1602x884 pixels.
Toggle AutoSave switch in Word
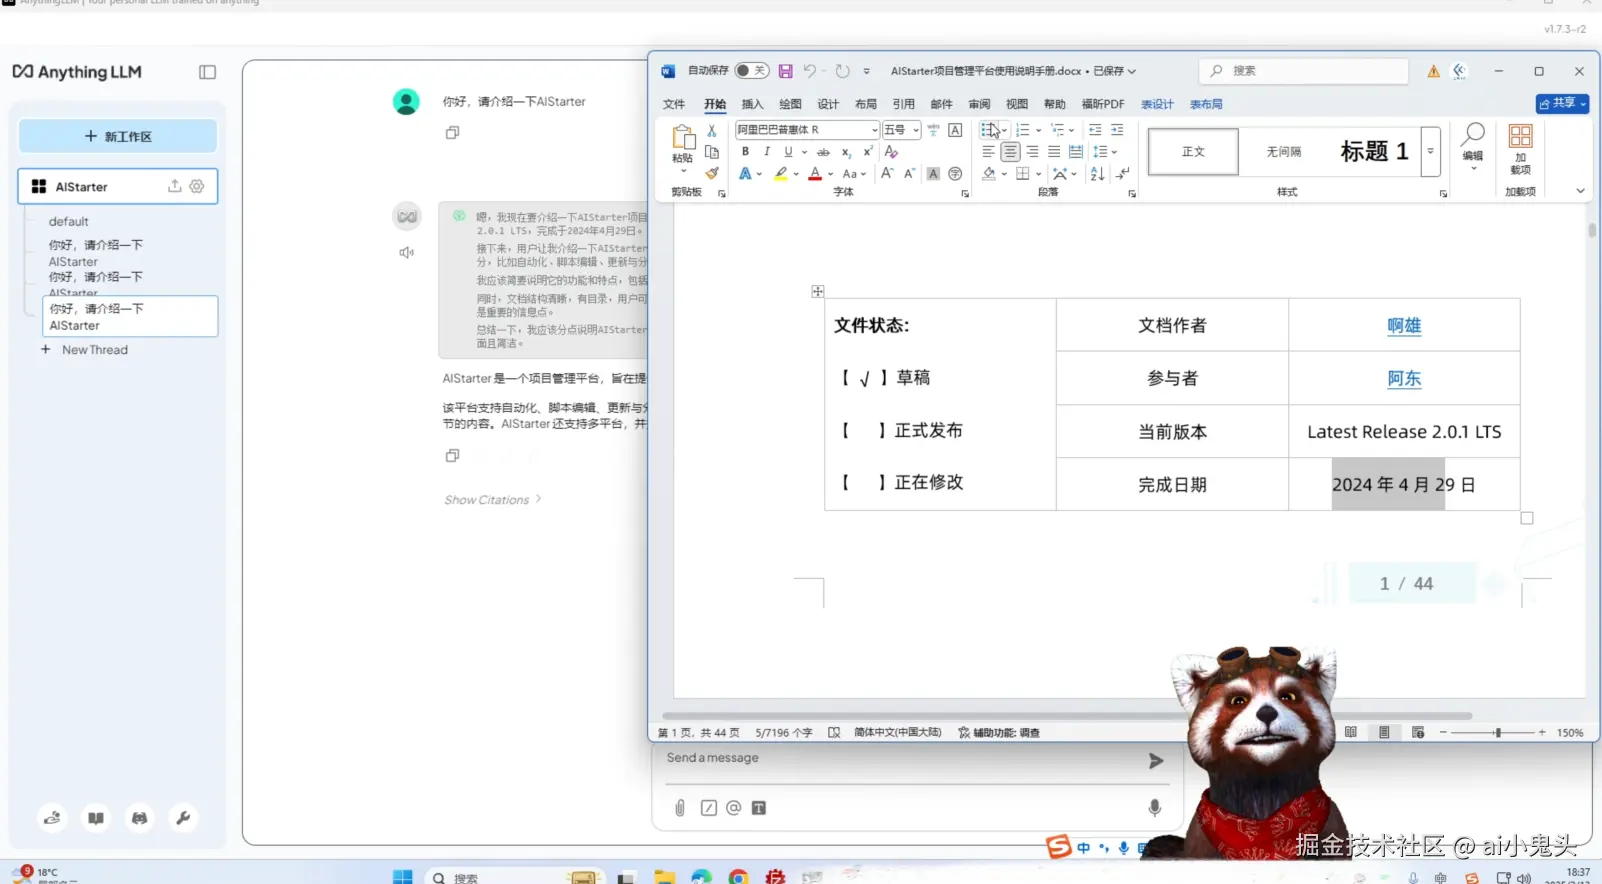752,71
